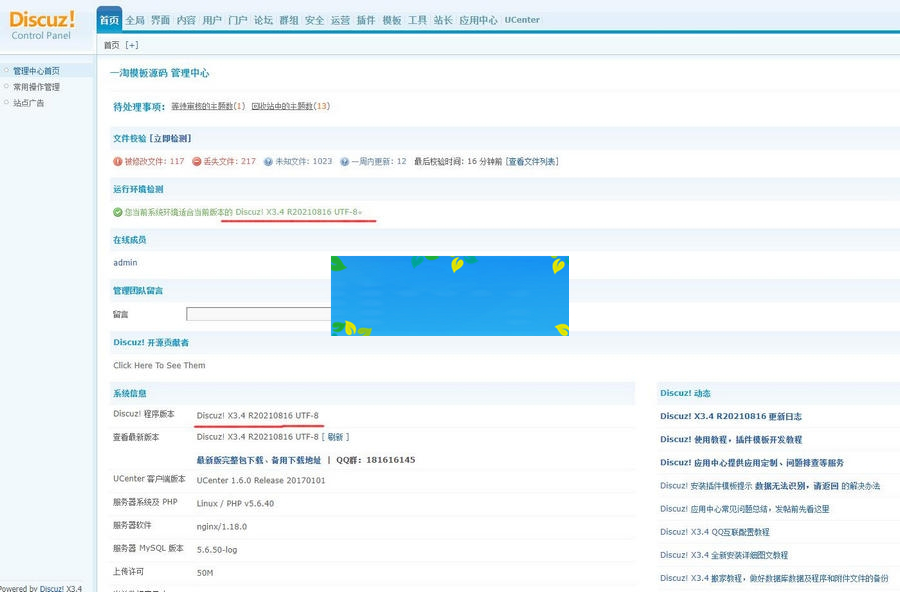The height and width of the screenshot is (592, 900).
Task: Click the red warning icon beside 被修改文件
Action: (x=115, y=162)
